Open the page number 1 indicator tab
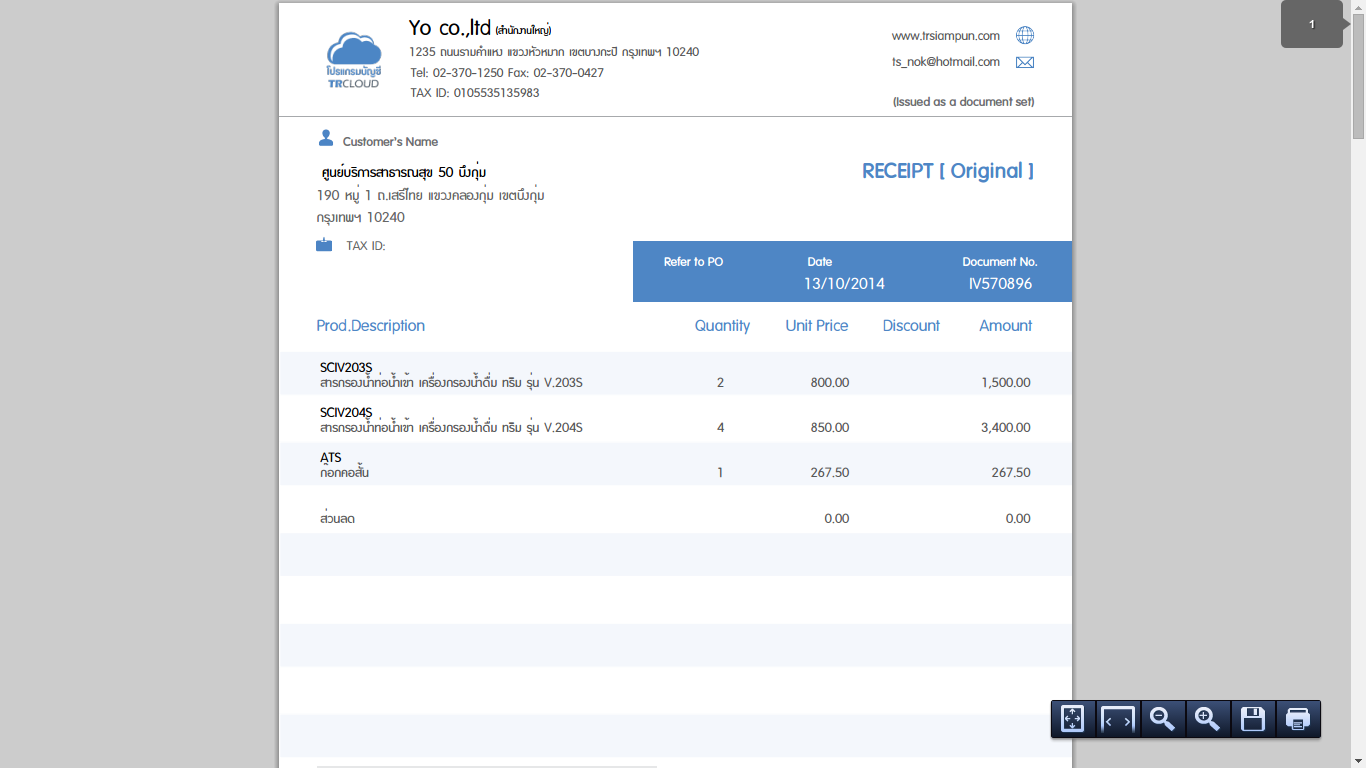 point(1312,24)
